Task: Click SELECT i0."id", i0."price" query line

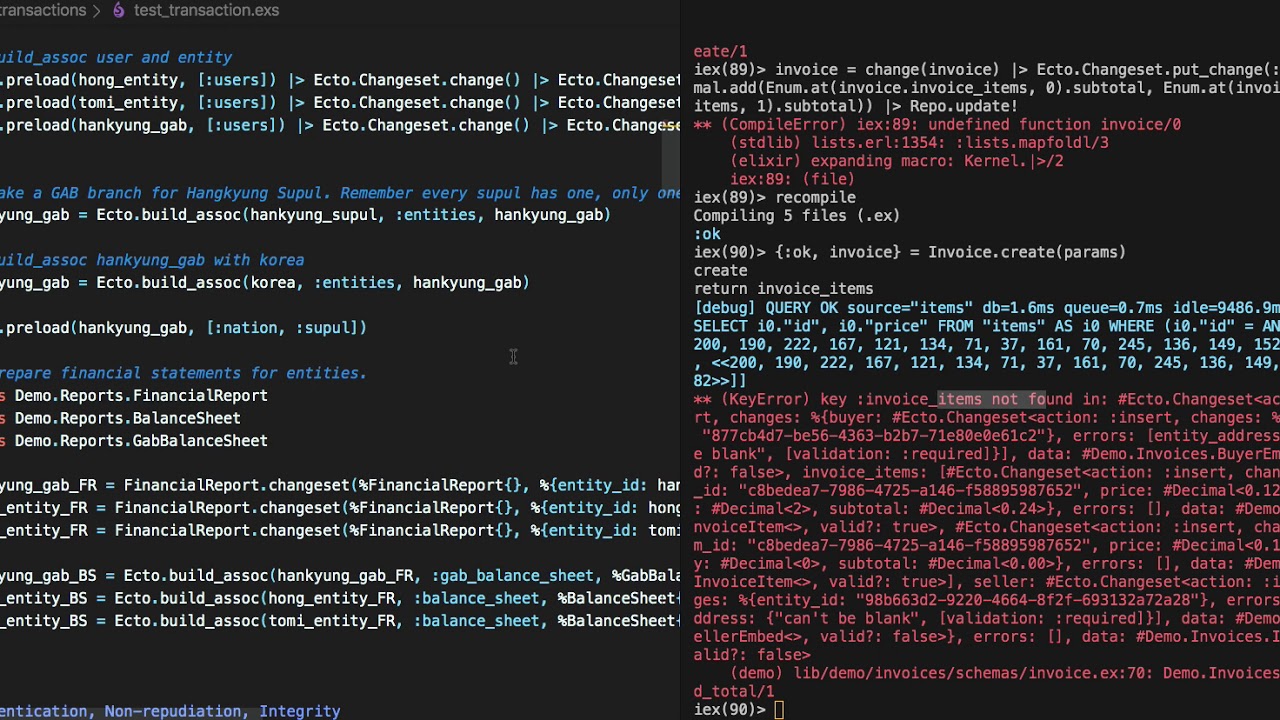Action: [987, 326]
